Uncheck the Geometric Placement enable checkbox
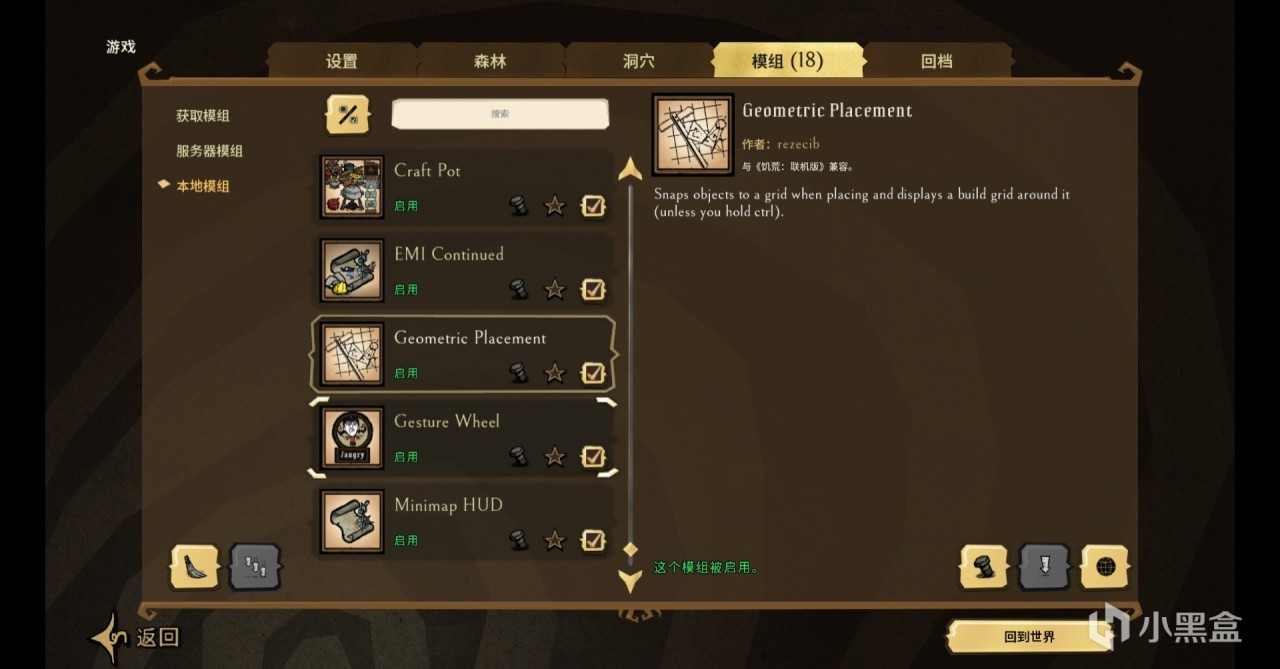The image size is (1280, 669). pos(593,373)
